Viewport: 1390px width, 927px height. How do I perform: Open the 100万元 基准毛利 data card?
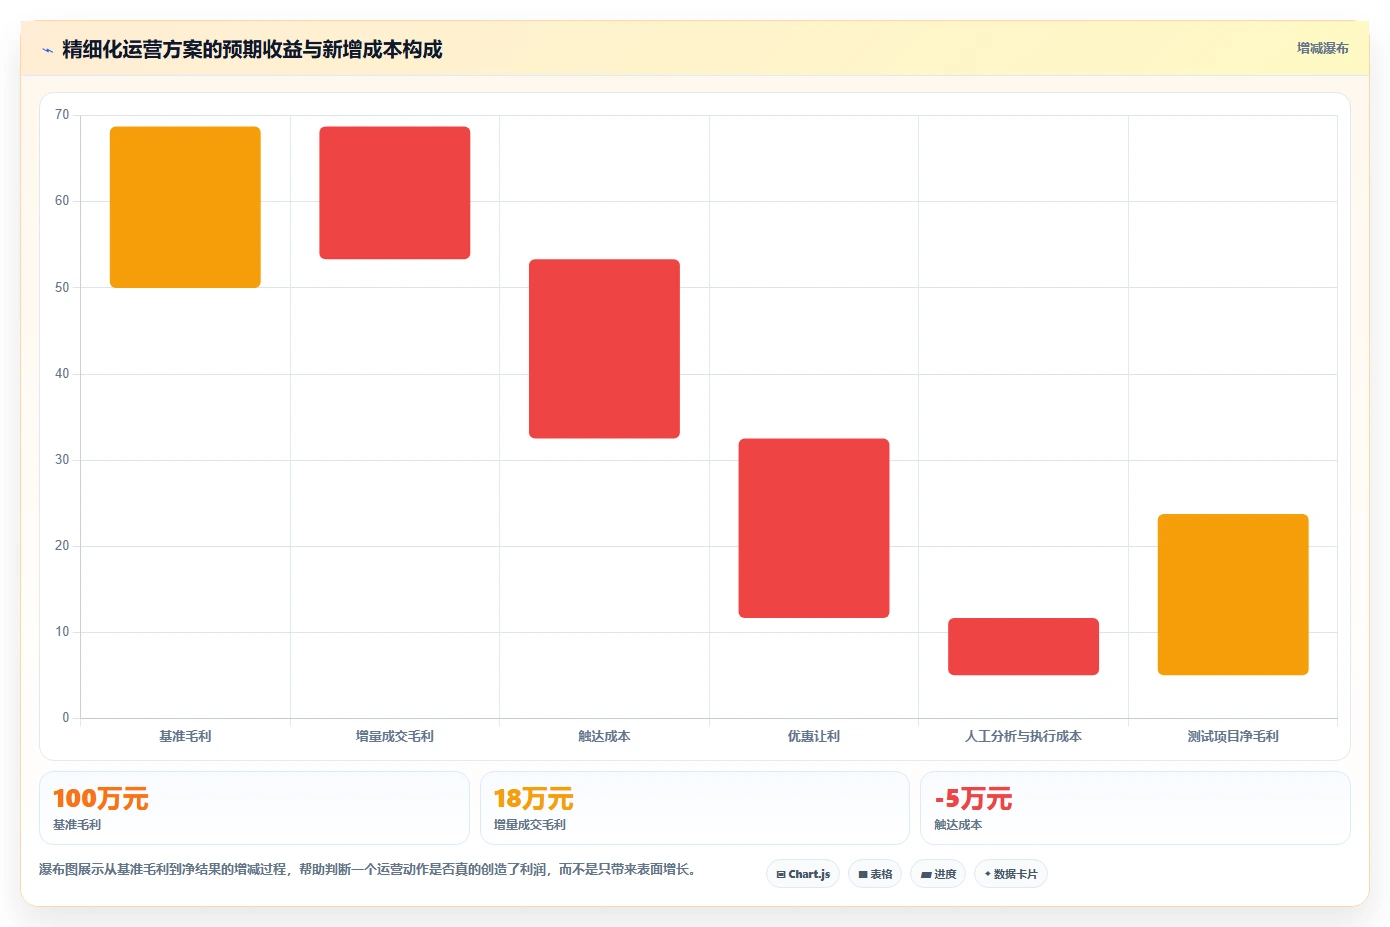point(254,808)
